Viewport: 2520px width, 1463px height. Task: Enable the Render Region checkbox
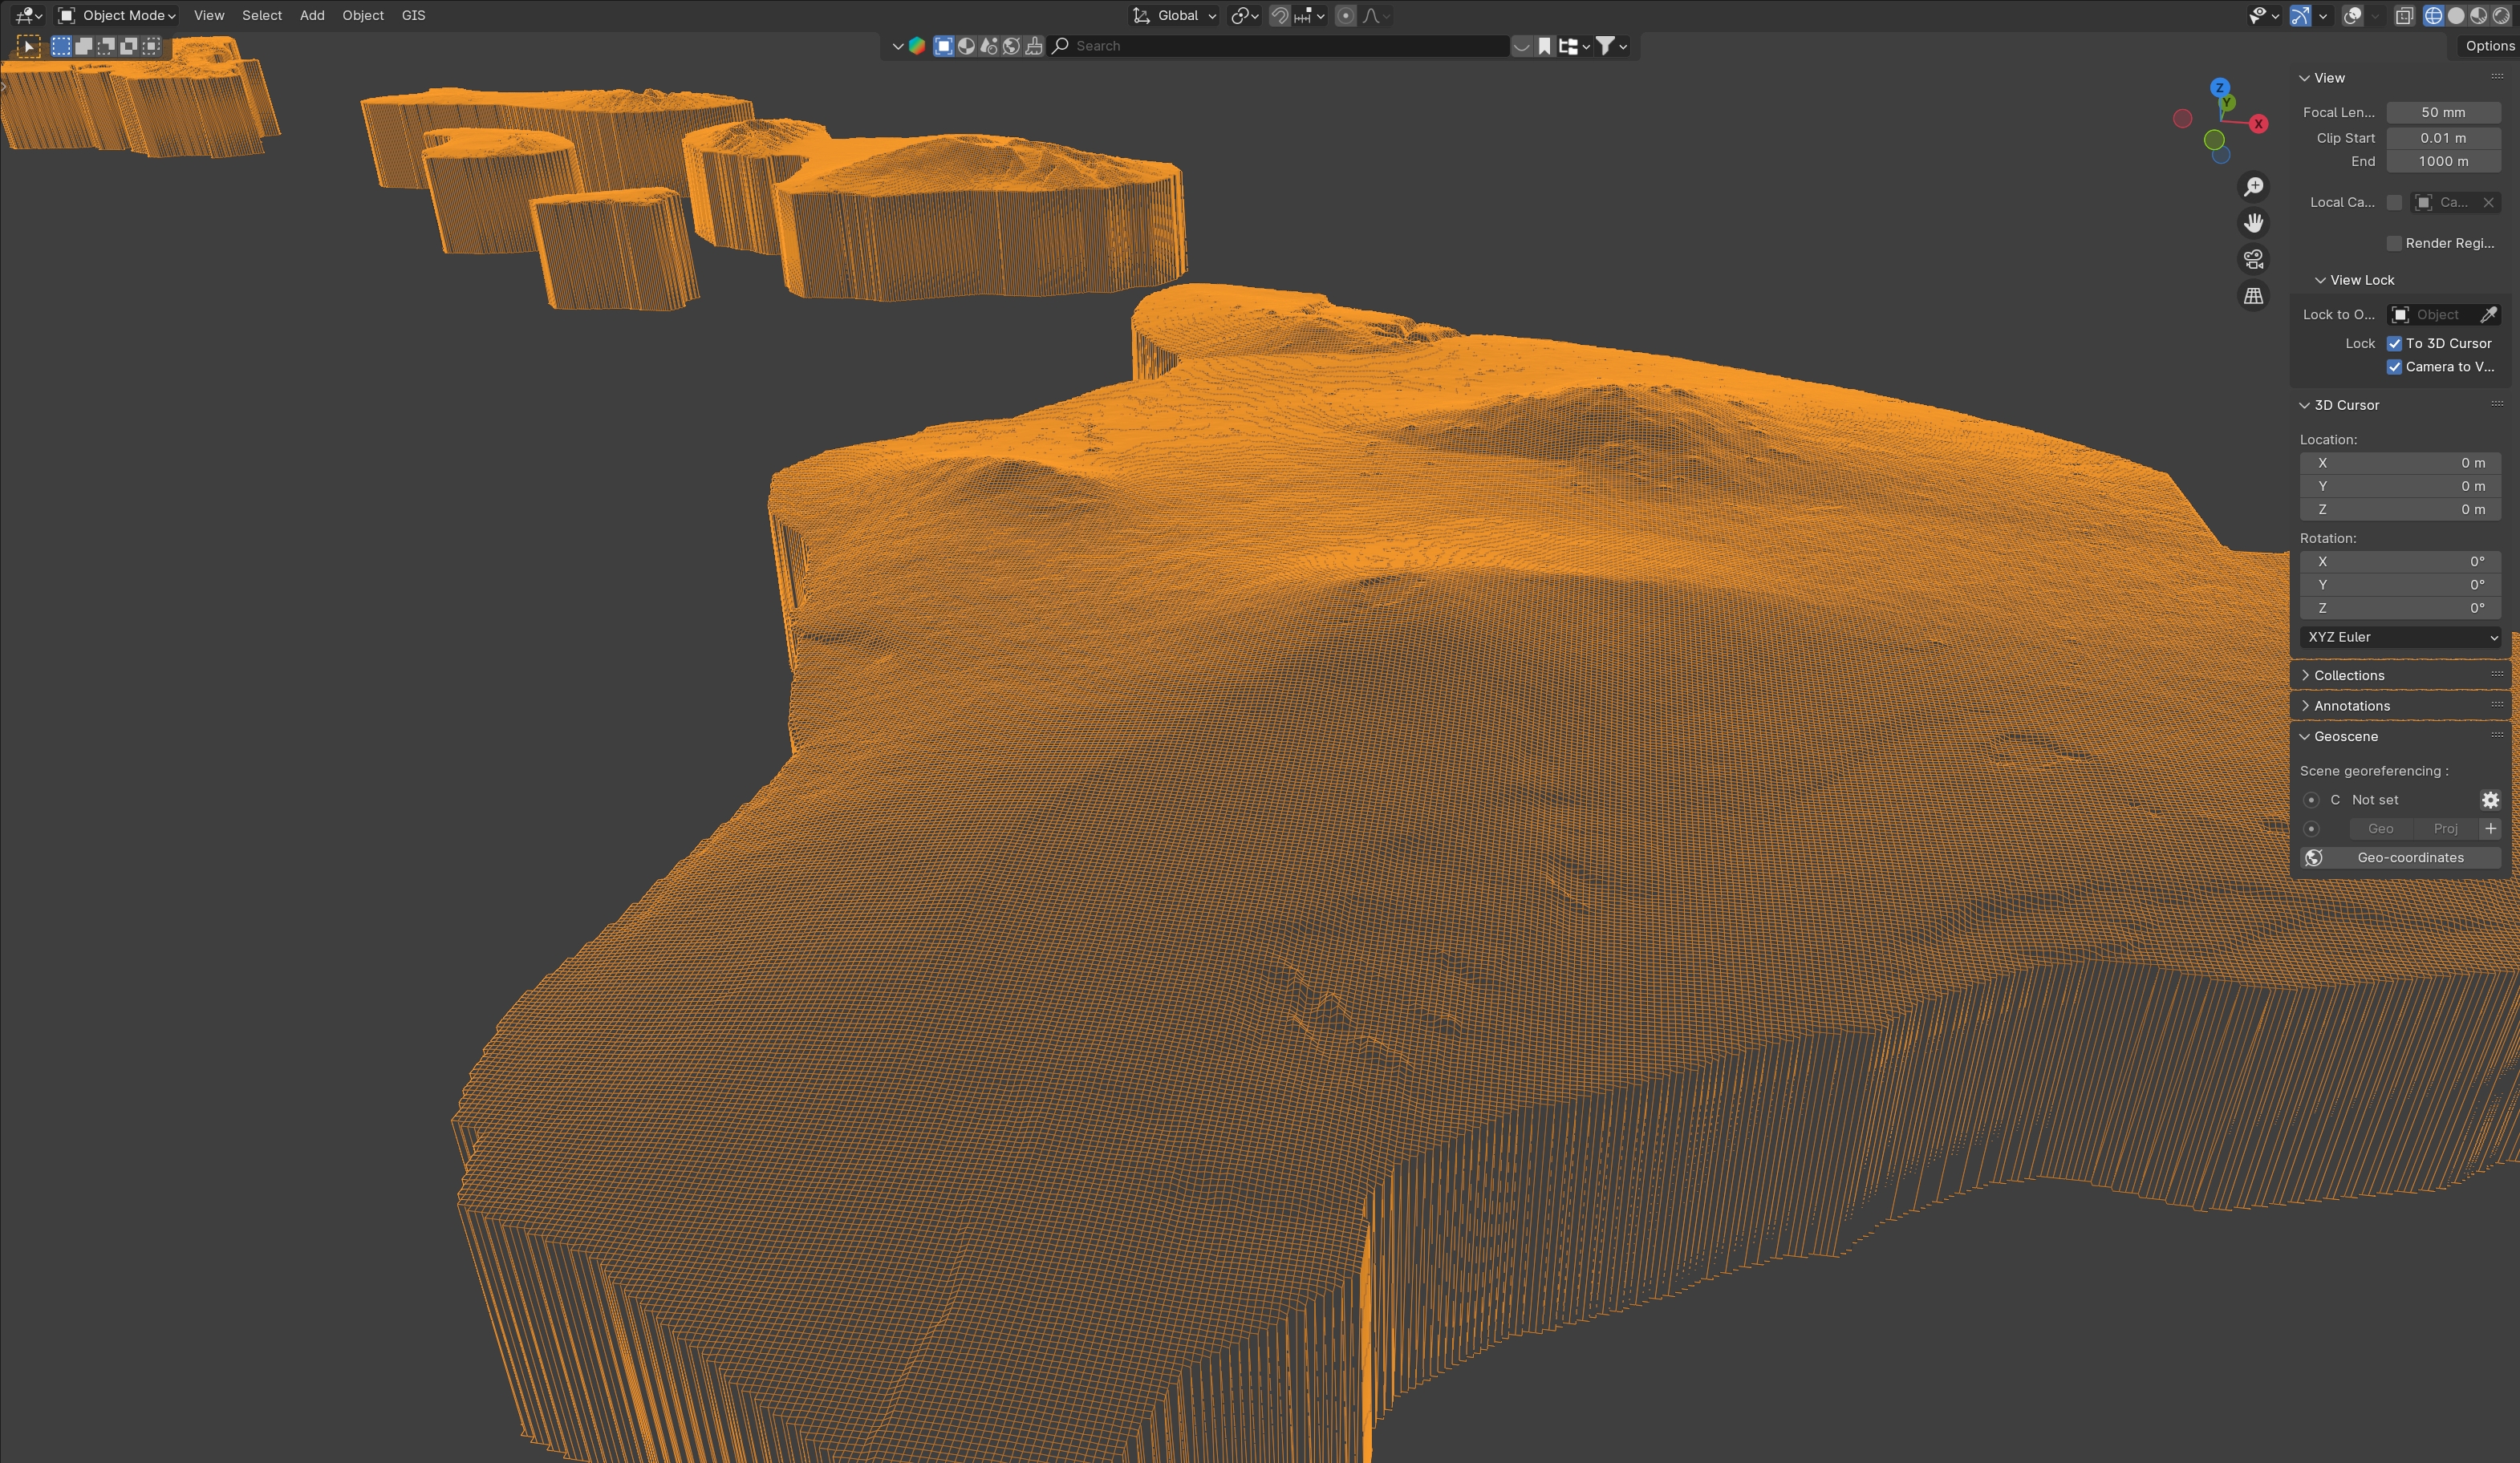point(2394,243)
